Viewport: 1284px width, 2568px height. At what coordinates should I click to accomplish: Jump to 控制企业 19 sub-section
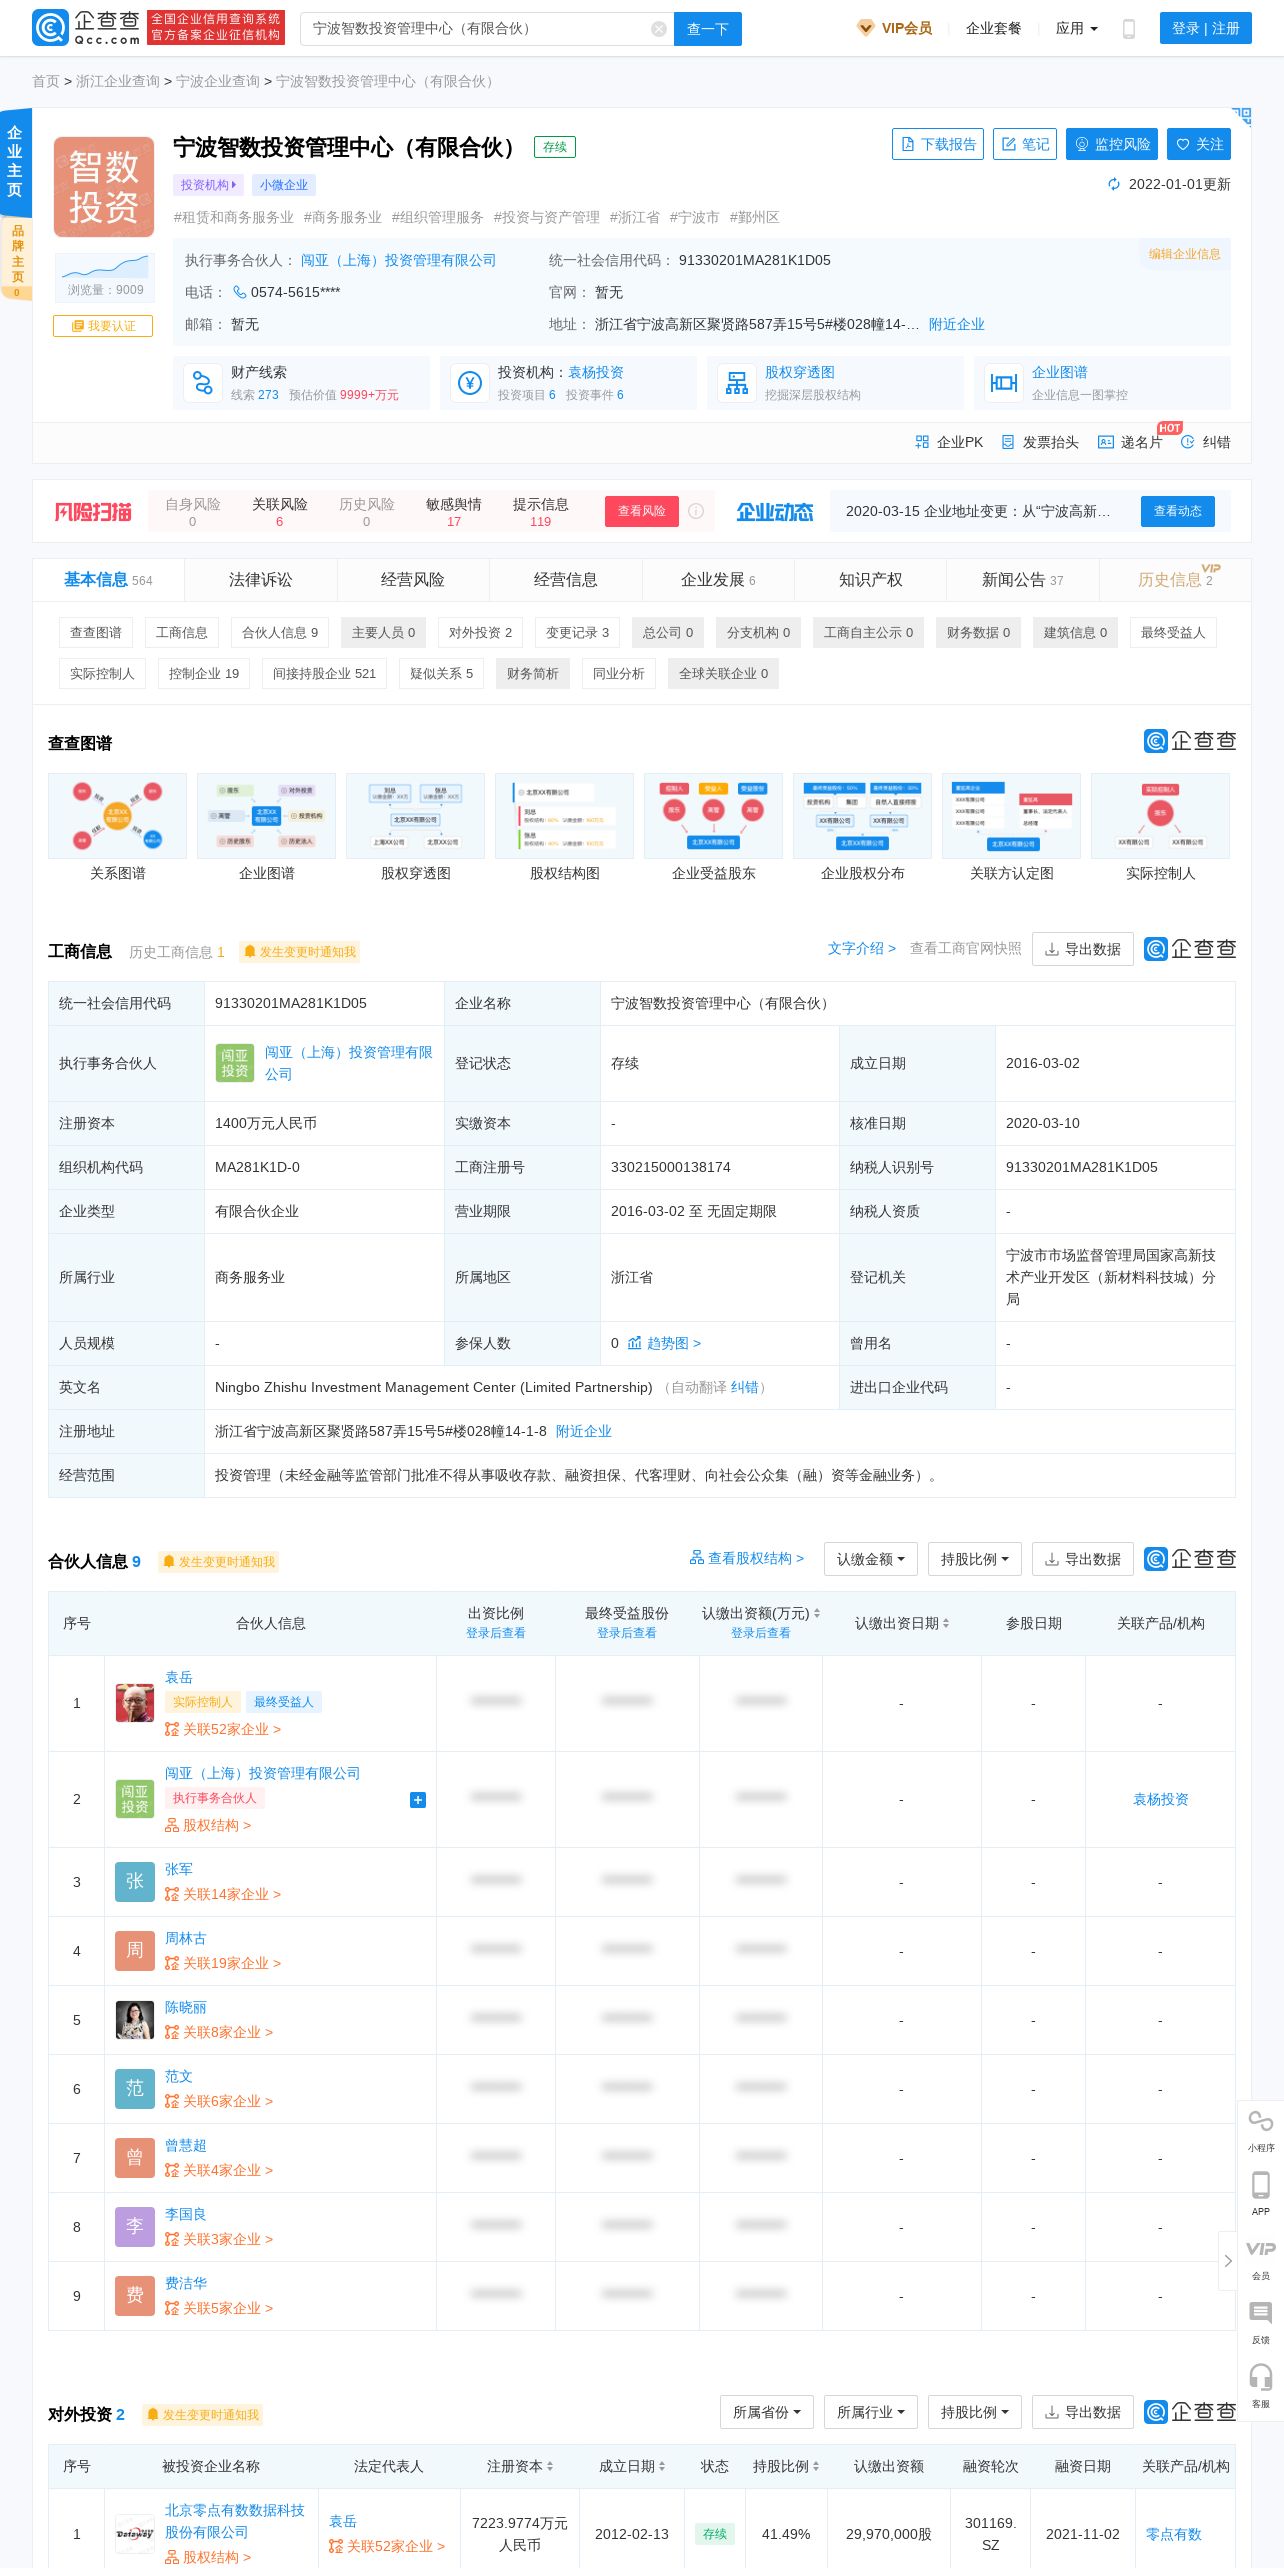pos(204,674)
